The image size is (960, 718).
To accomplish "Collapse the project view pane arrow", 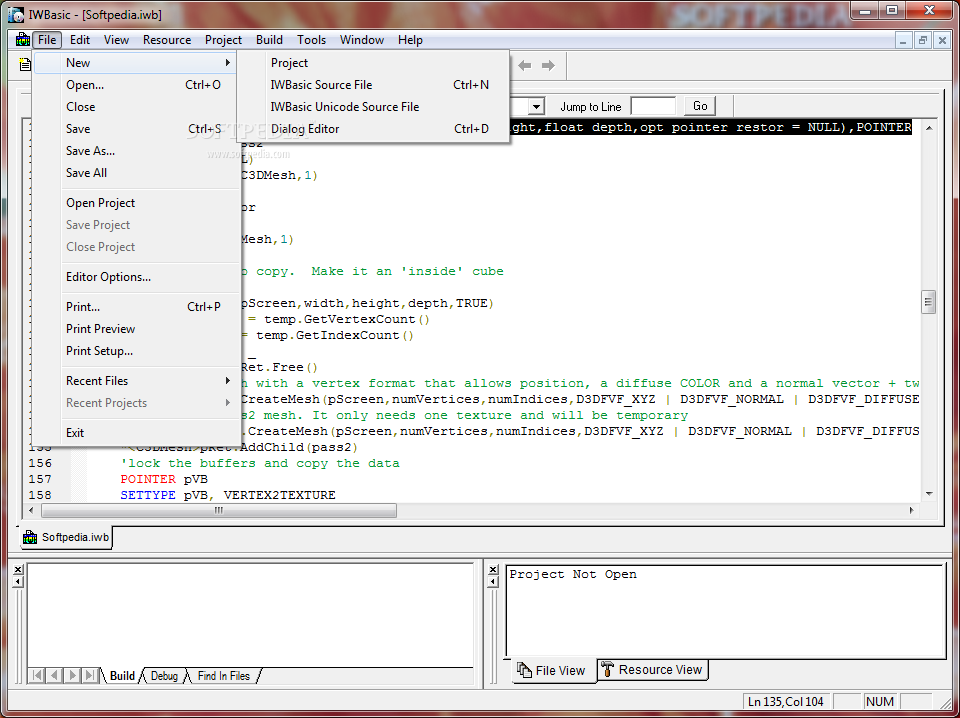I will (x=493, y=582).
